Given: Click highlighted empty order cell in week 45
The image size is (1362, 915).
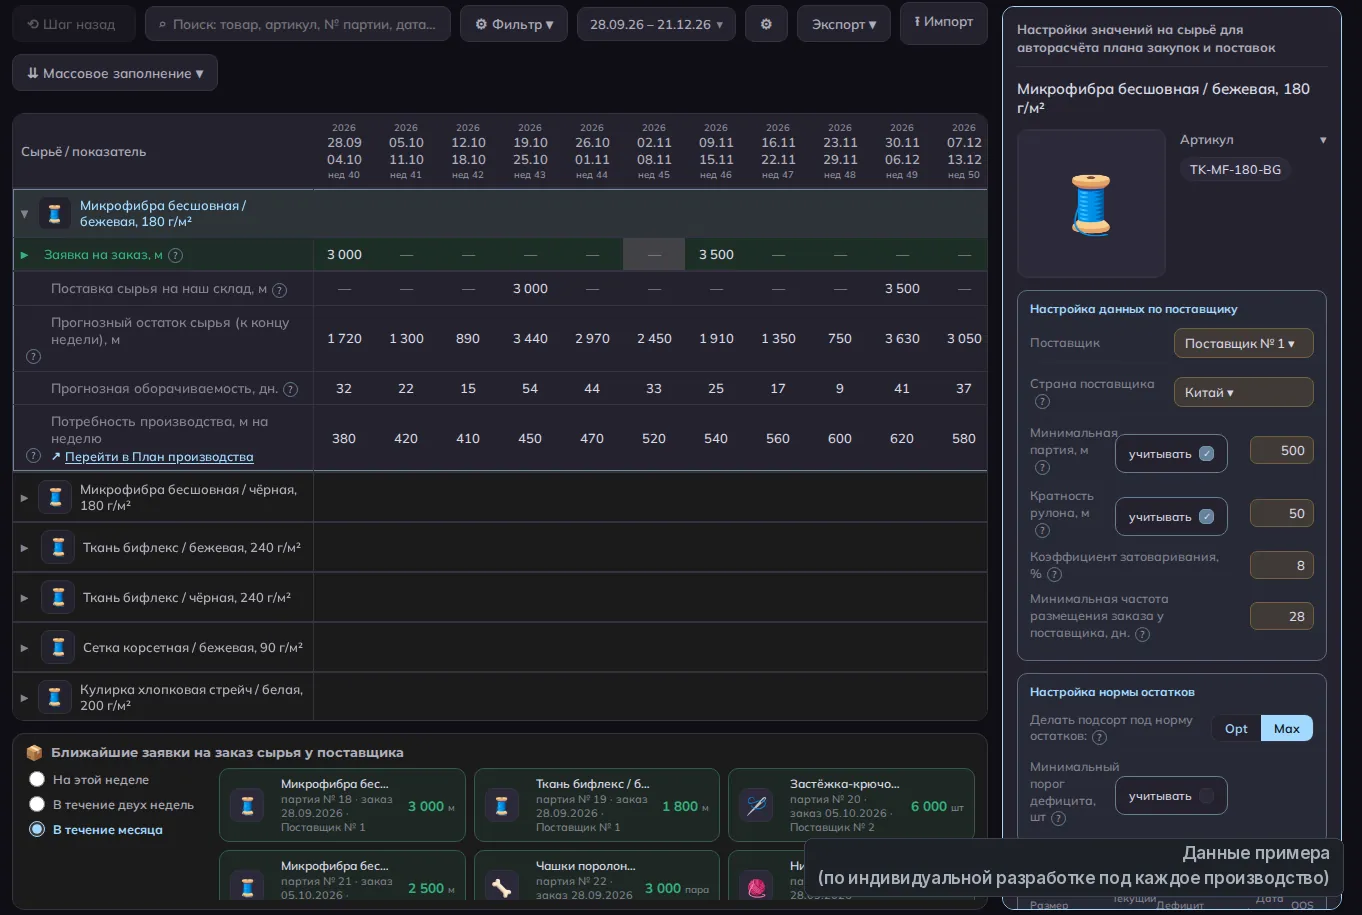Looking at the screenshot, I should (x=654, y=255).
